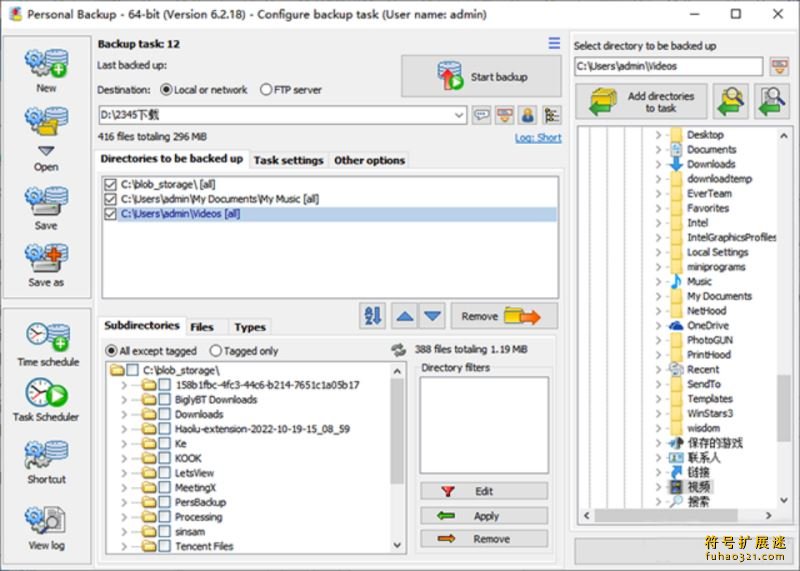Open the Time schedule settings

point(47,344)
